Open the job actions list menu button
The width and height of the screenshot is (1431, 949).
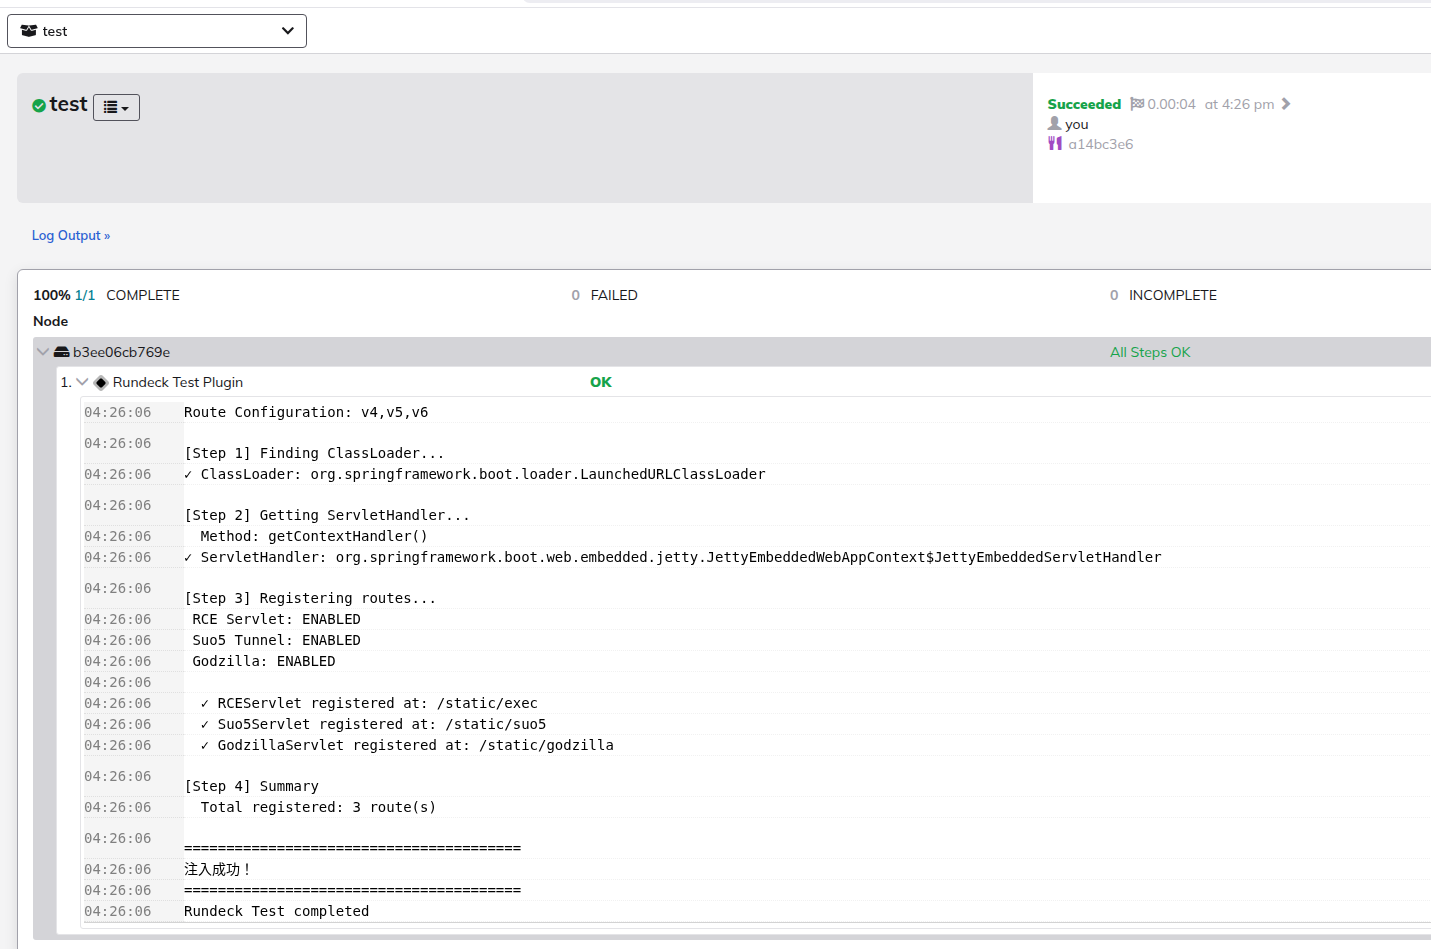116,107
